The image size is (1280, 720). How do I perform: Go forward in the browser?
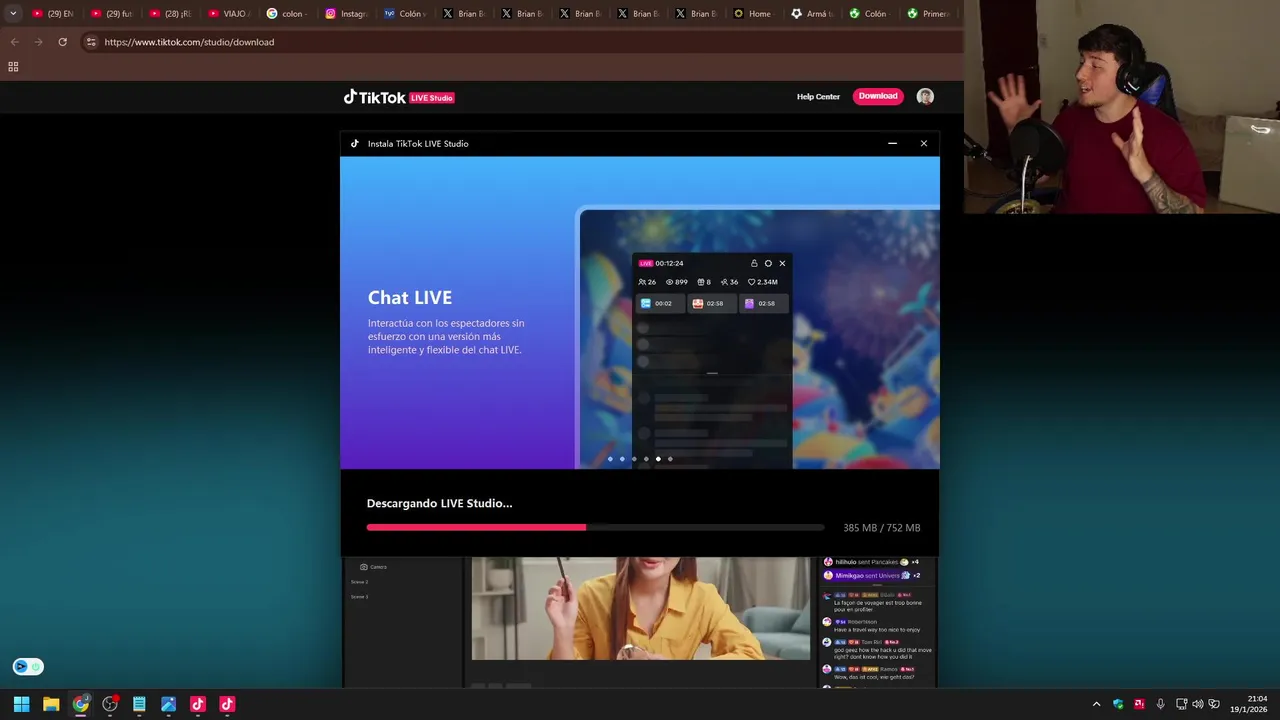tap(38, 42)
